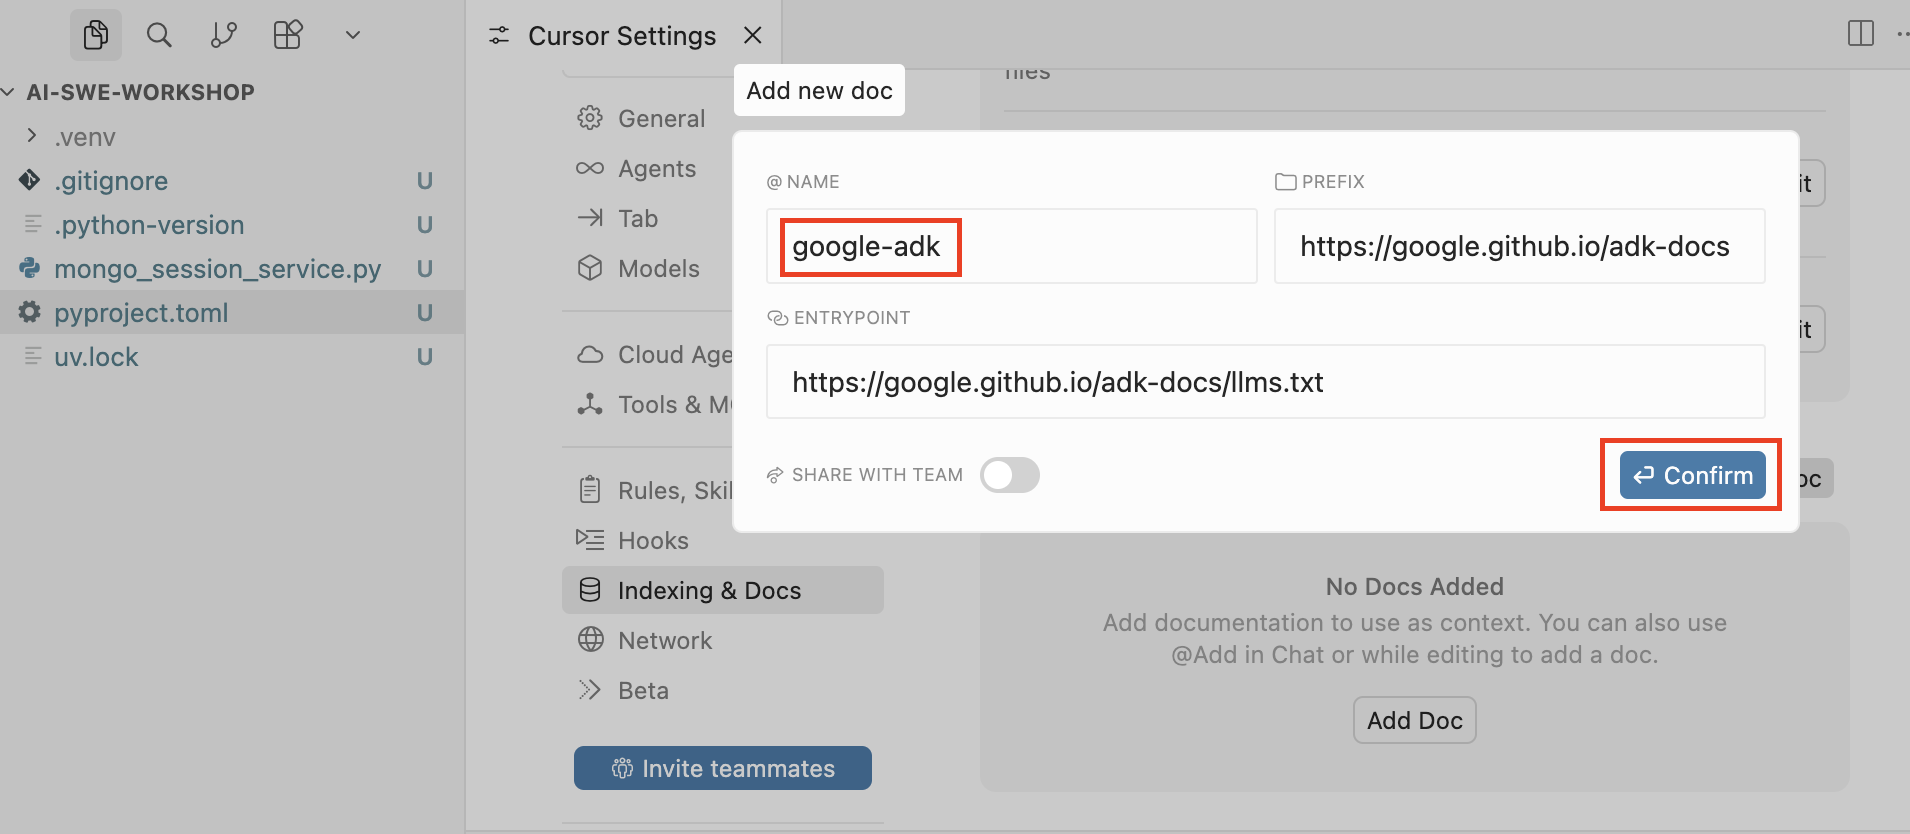Click the Python icon beside mongo_session_service.py
The image size is (1910, 834).
tap(30, 268)
